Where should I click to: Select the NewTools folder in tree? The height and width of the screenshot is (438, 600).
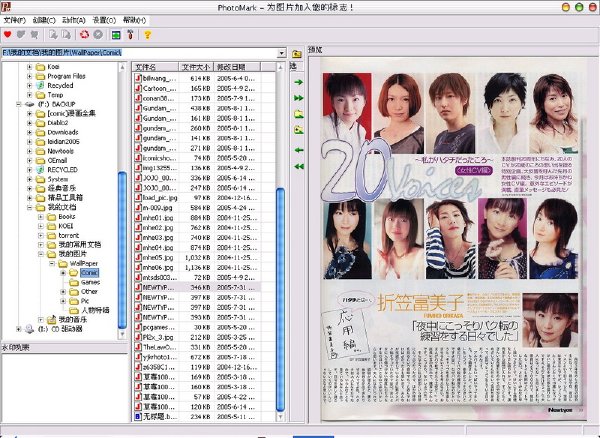click(x=60, y=151)
